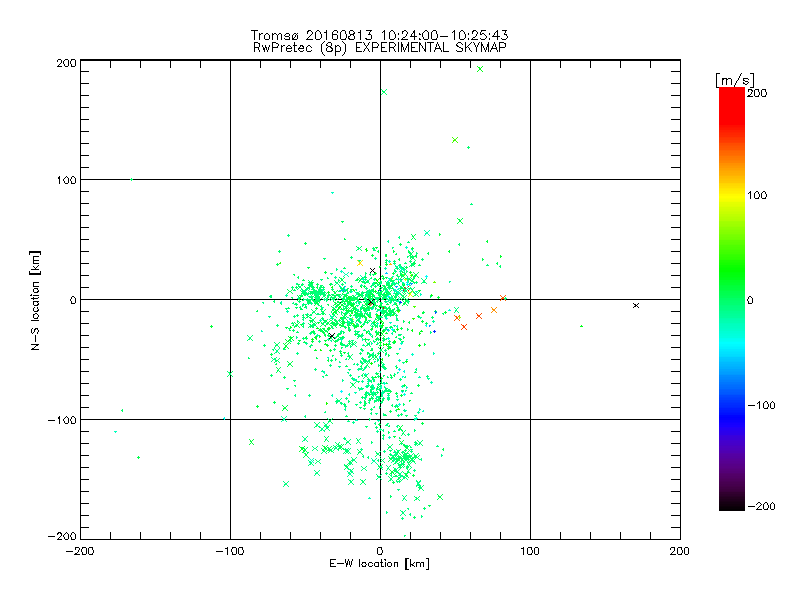Click the colorbar tick label -200
This screenshot has height=600, width=800.
point(761,506)
